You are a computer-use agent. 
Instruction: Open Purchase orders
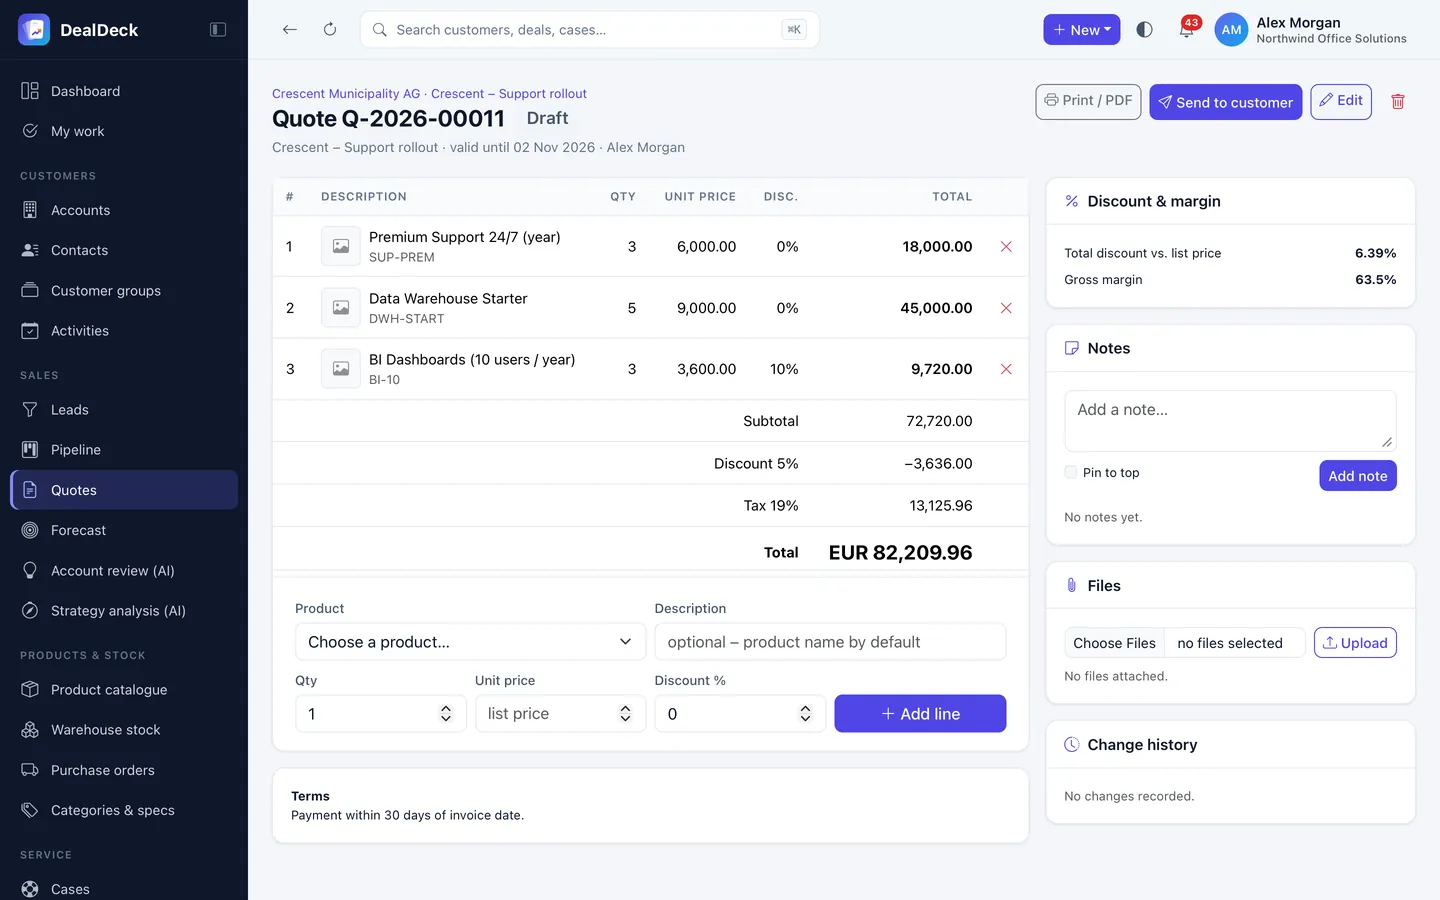124,770
